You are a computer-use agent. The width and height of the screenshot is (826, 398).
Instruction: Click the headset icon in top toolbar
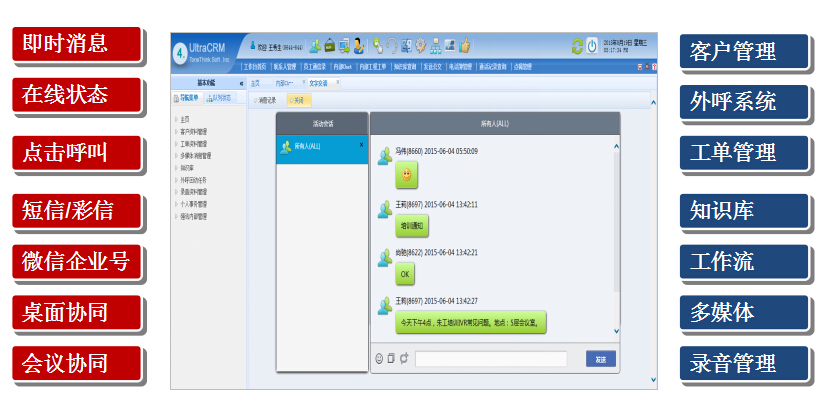[391, 46]
